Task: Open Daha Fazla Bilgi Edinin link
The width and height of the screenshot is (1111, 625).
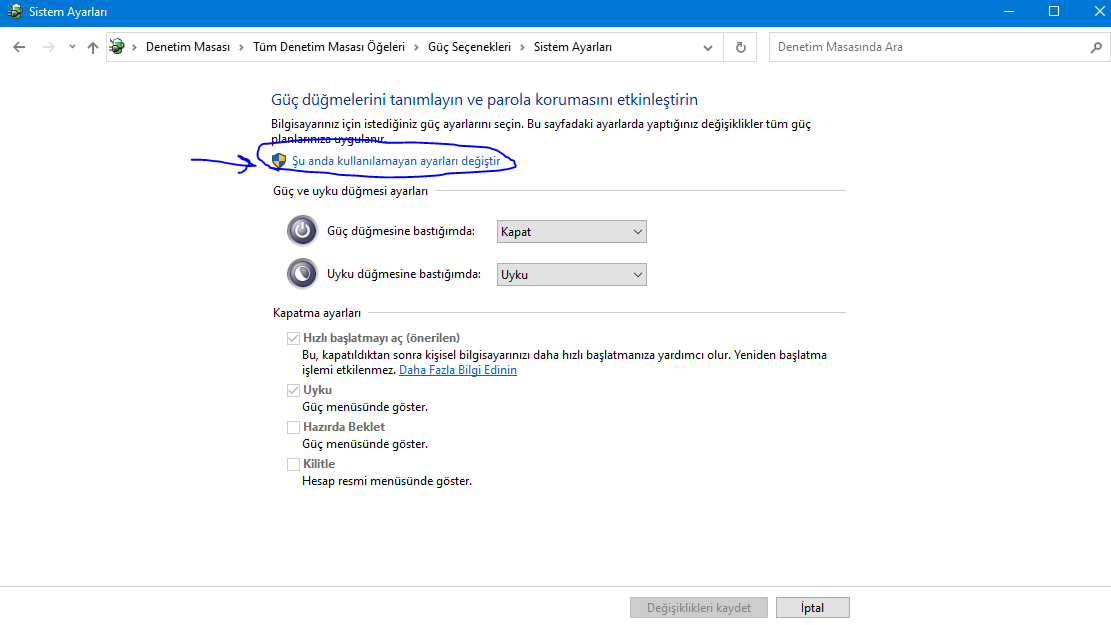Action: (x=458, y=370)
